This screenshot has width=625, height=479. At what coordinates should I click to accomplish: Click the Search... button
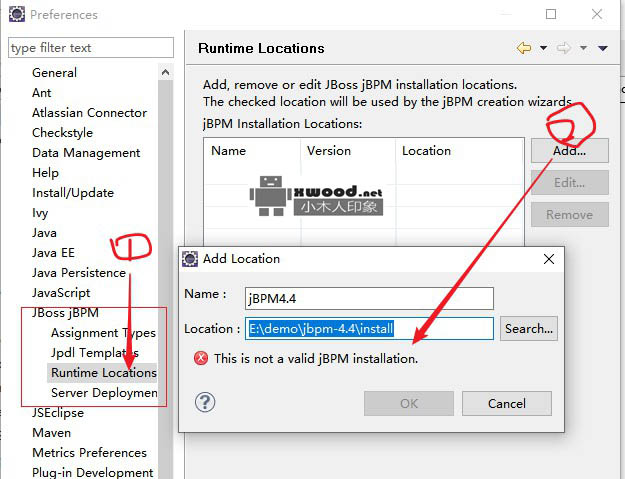click(x=529, y=329)
